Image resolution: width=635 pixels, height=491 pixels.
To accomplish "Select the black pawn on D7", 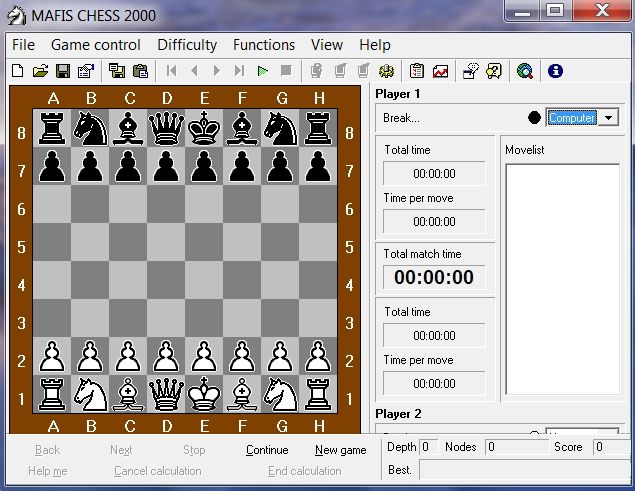I will pyautogui.click(x=166, y=166).
